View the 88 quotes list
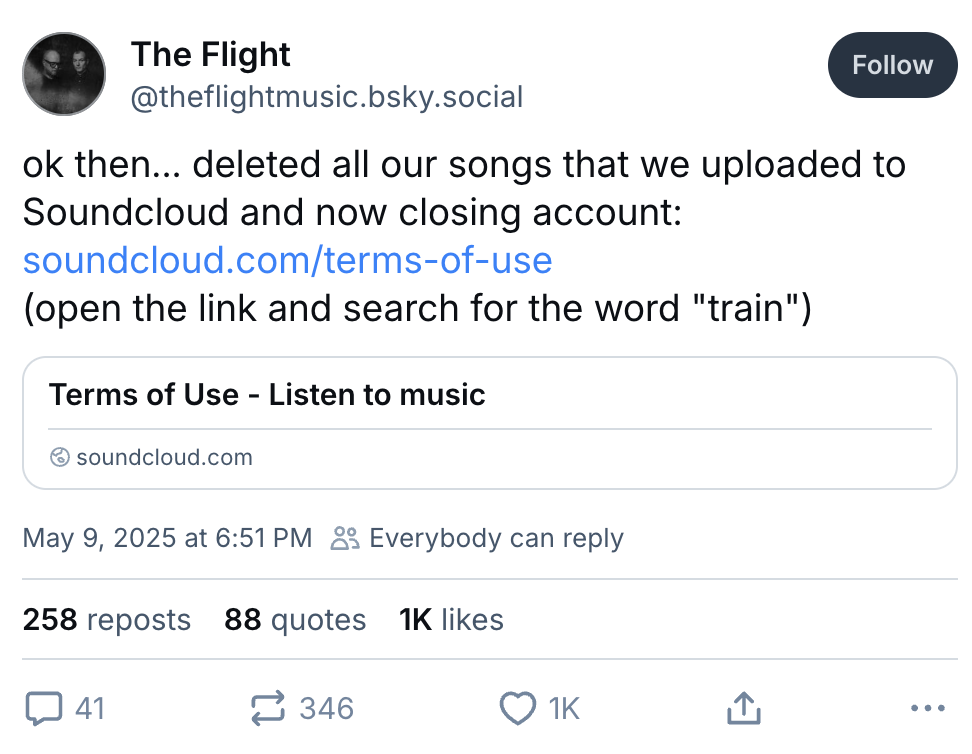Image resolution: width=972 pixels, height=754 pixels. [295, 620]
